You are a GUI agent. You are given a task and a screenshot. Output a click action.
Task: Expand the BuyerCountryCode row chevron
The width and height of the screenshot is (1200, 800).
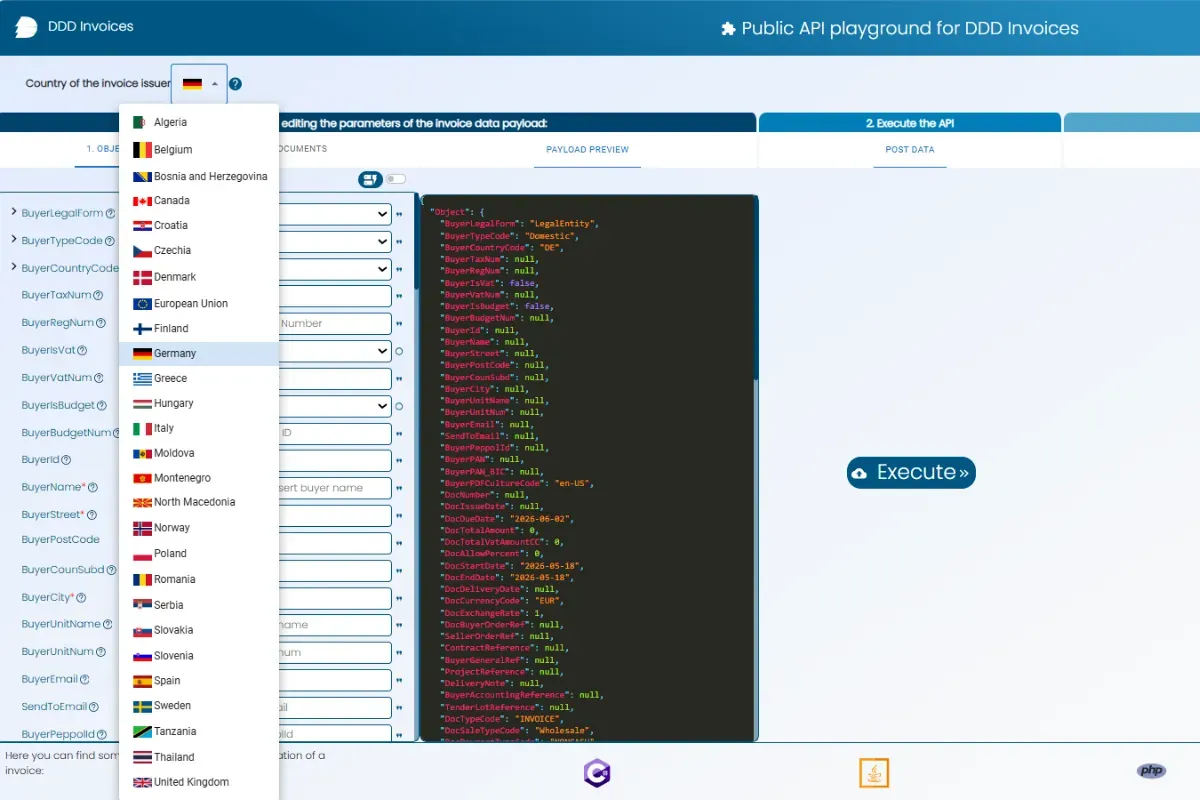tap(13, 268)
